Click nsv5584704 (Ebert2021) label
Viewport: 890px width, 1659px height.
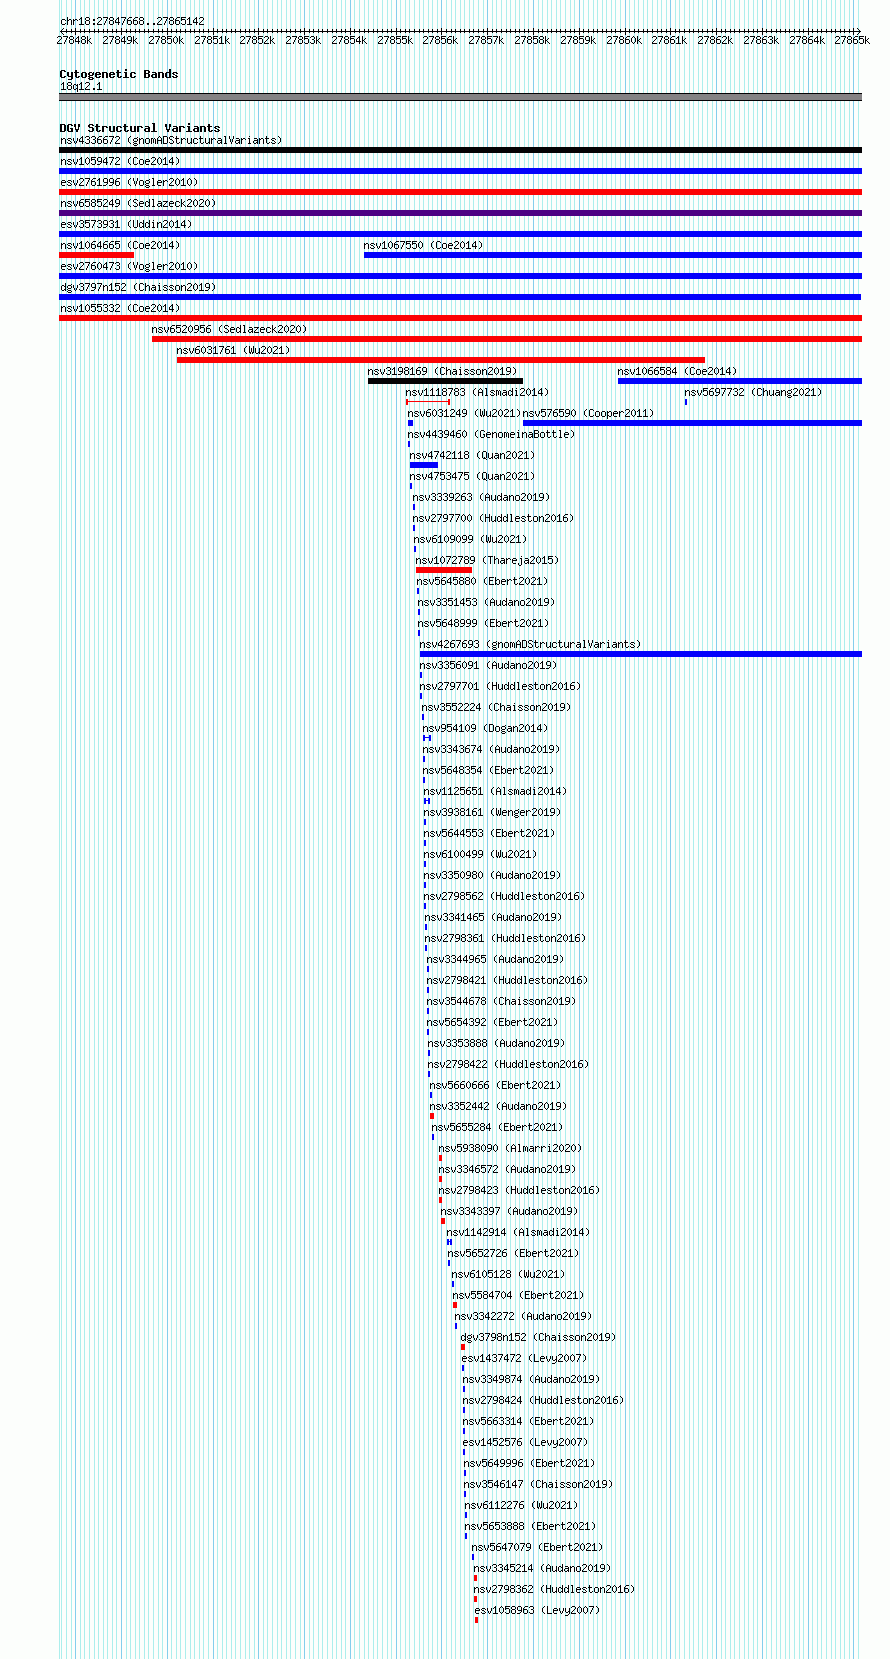(x=518, y=1295)
